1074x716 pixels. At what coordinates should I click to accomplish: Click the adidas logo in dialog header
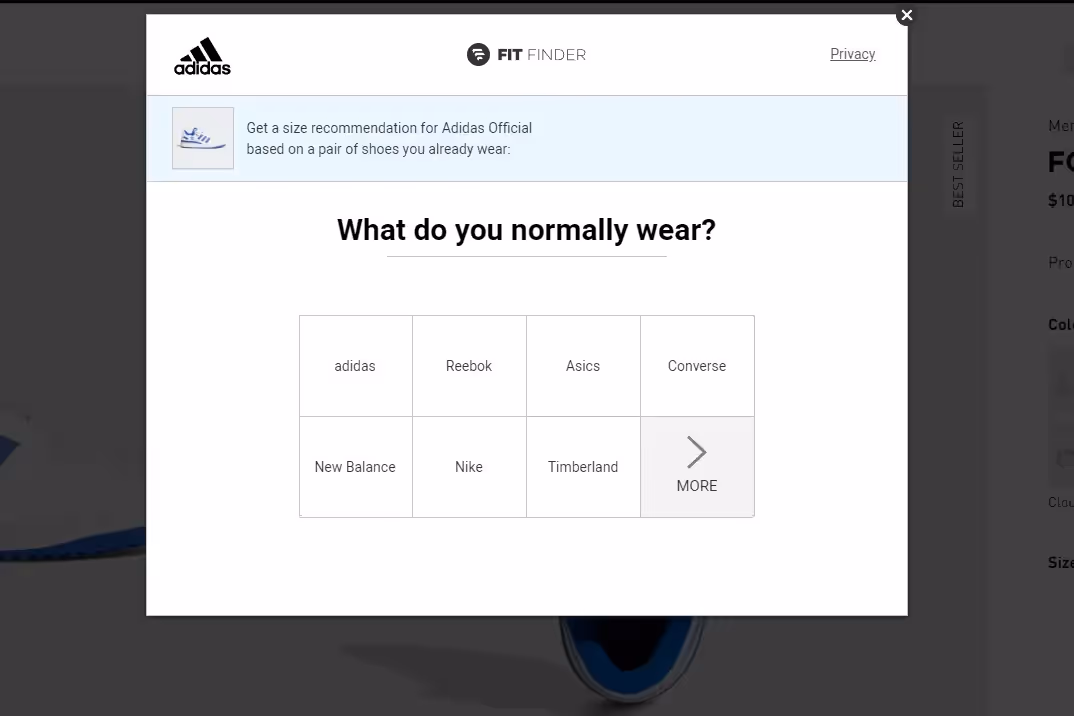(202, 56)
